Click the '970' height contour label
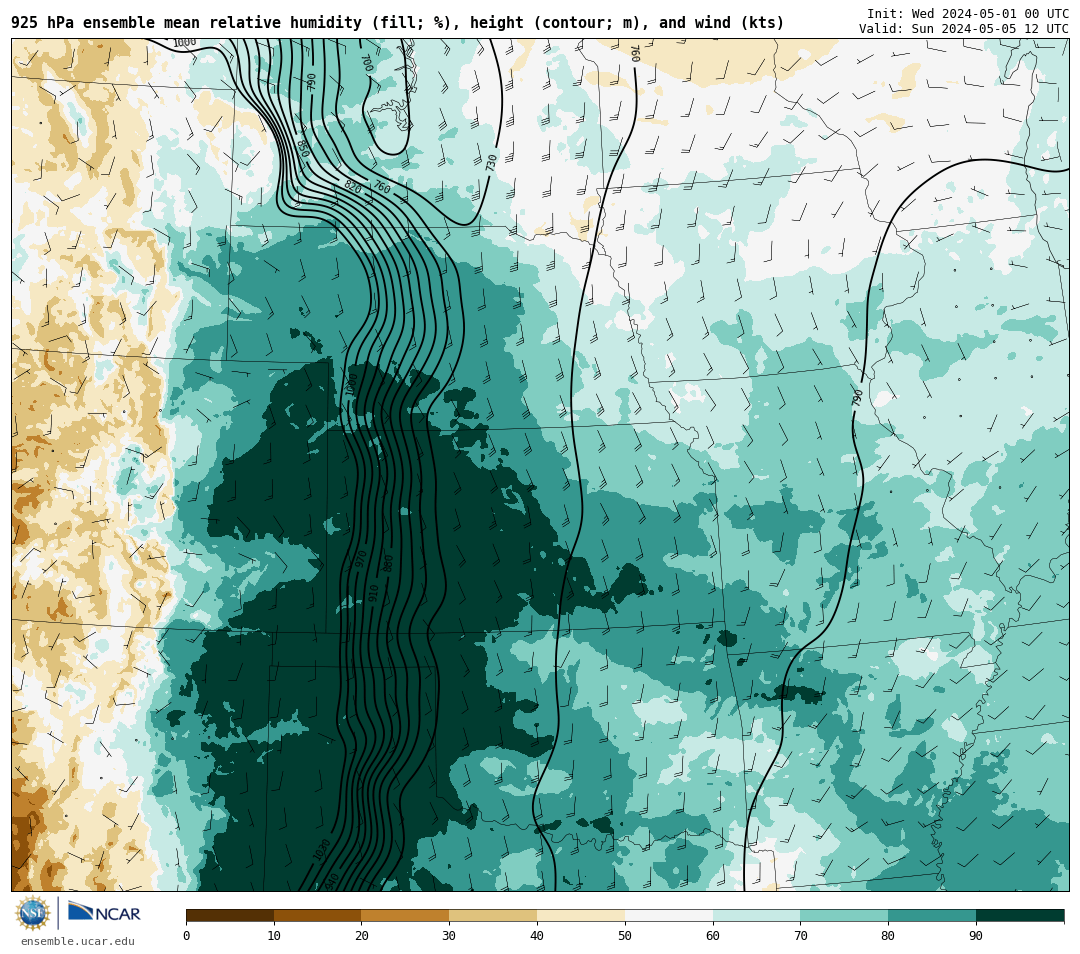Viewport: 1080px width, 954px height. (360, 559)
